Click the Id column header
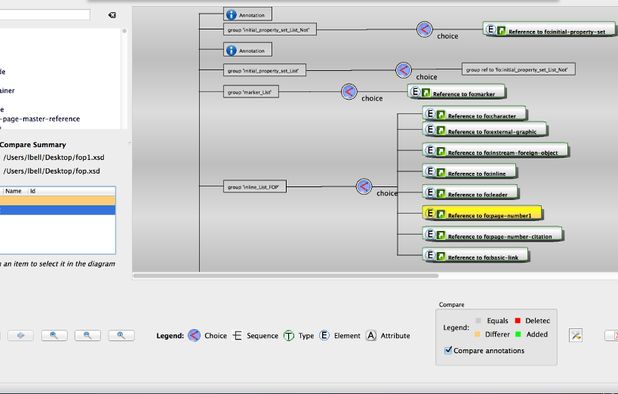This screenshot has height=394, width=618. point(33,191)
